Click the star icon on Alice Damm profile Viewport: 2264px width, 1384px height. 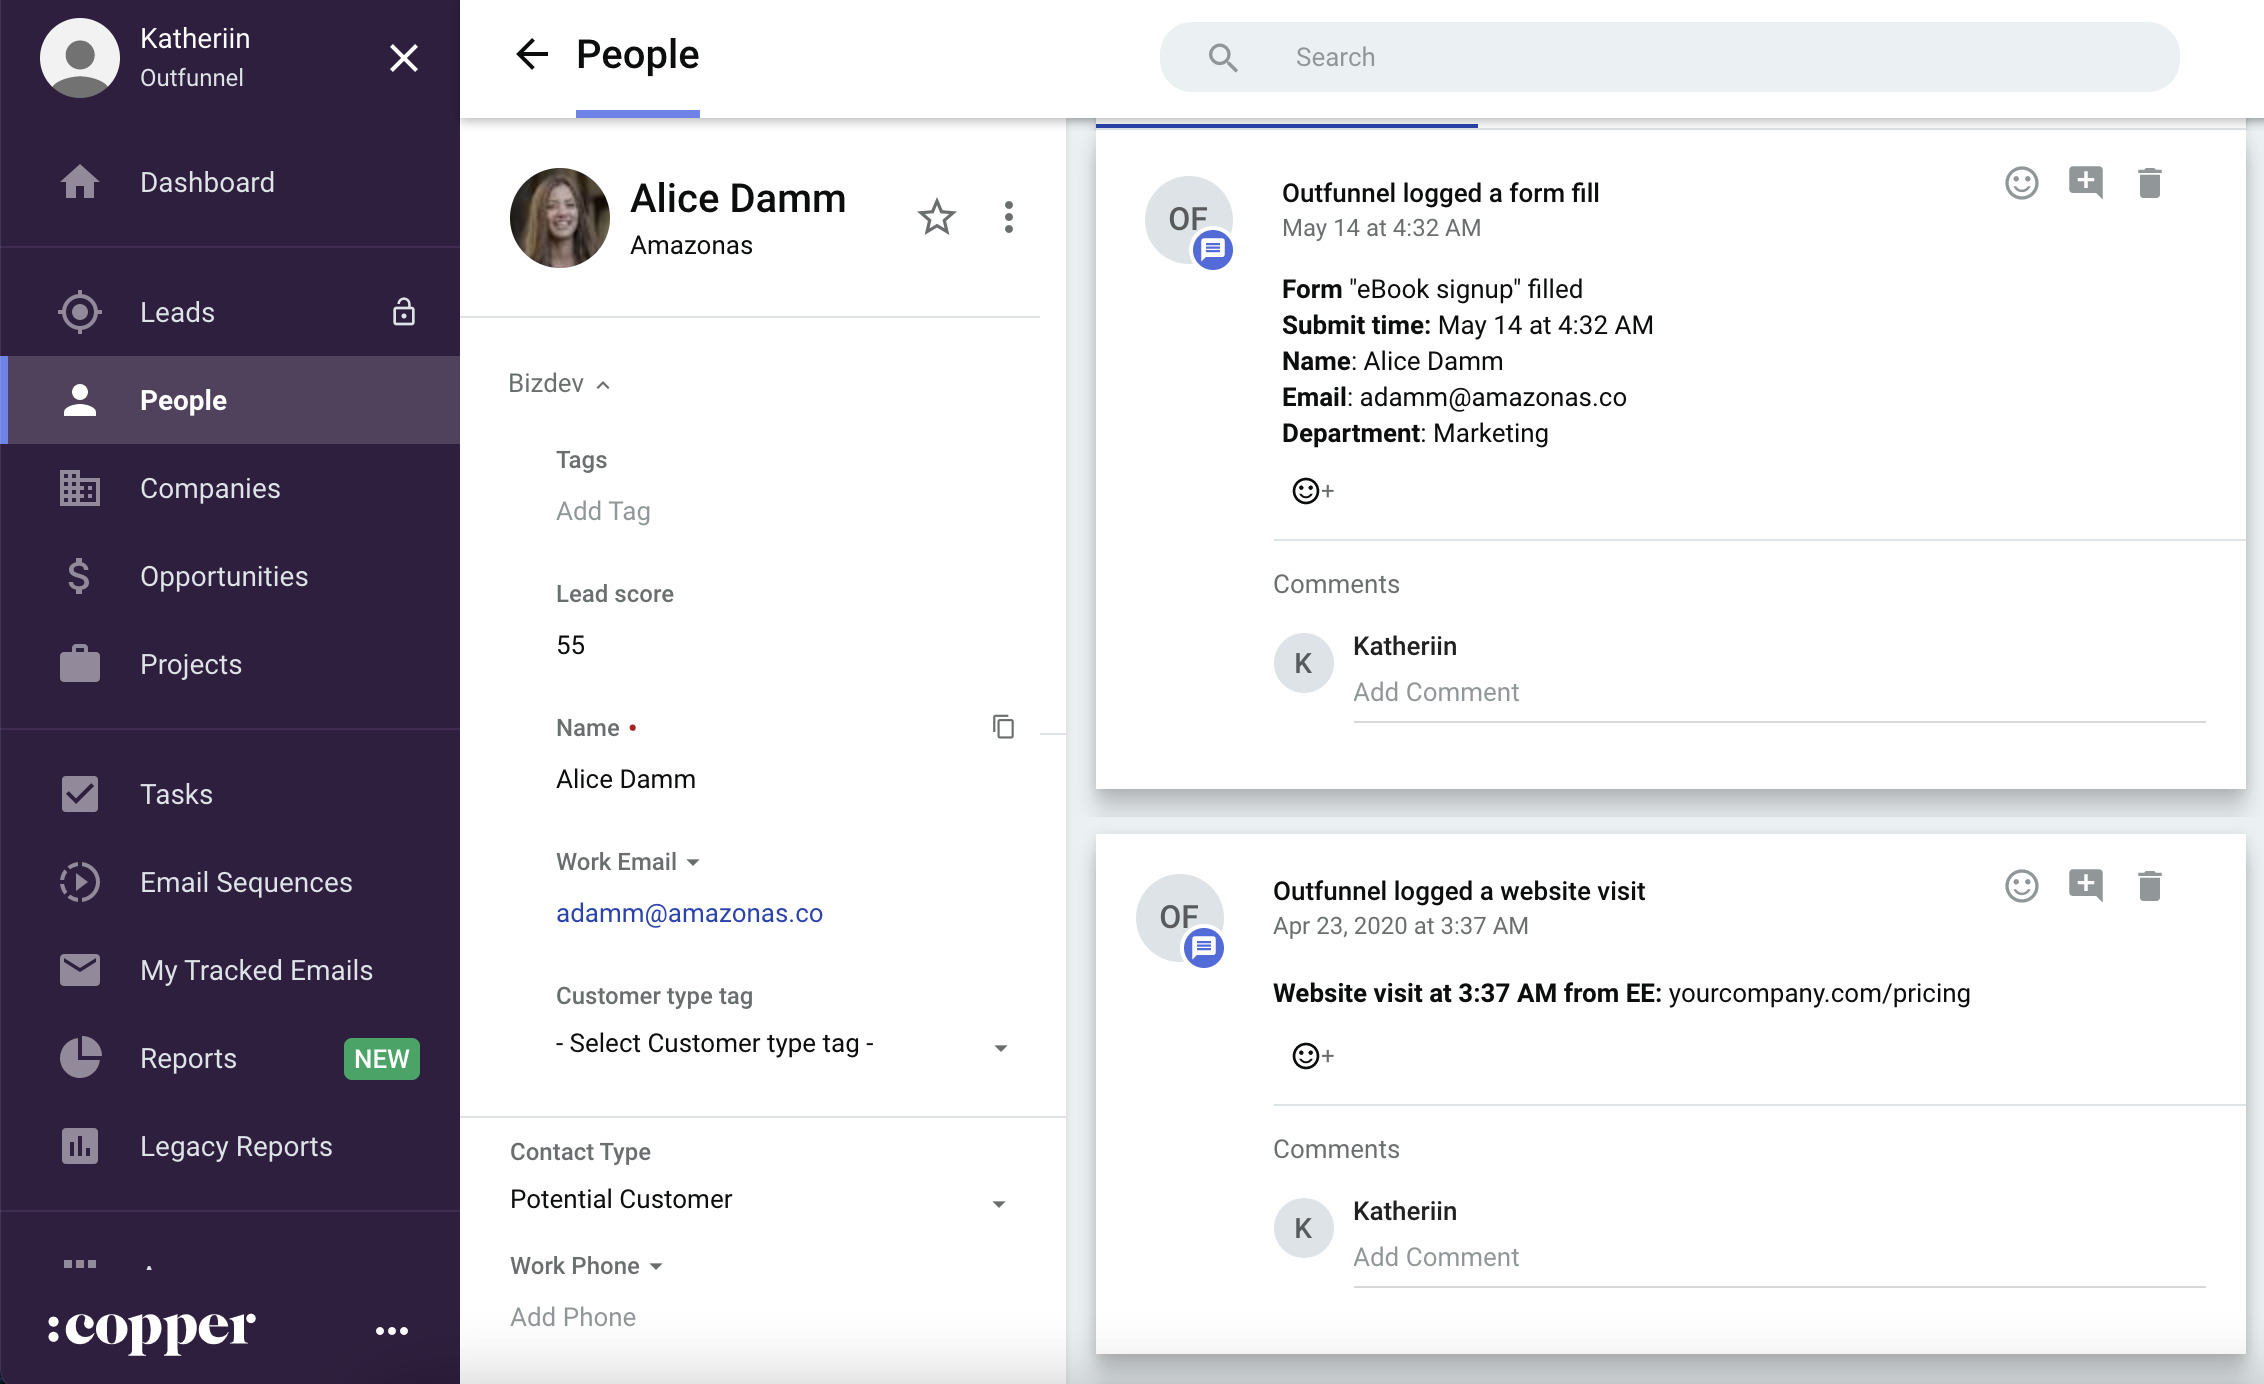936,217
